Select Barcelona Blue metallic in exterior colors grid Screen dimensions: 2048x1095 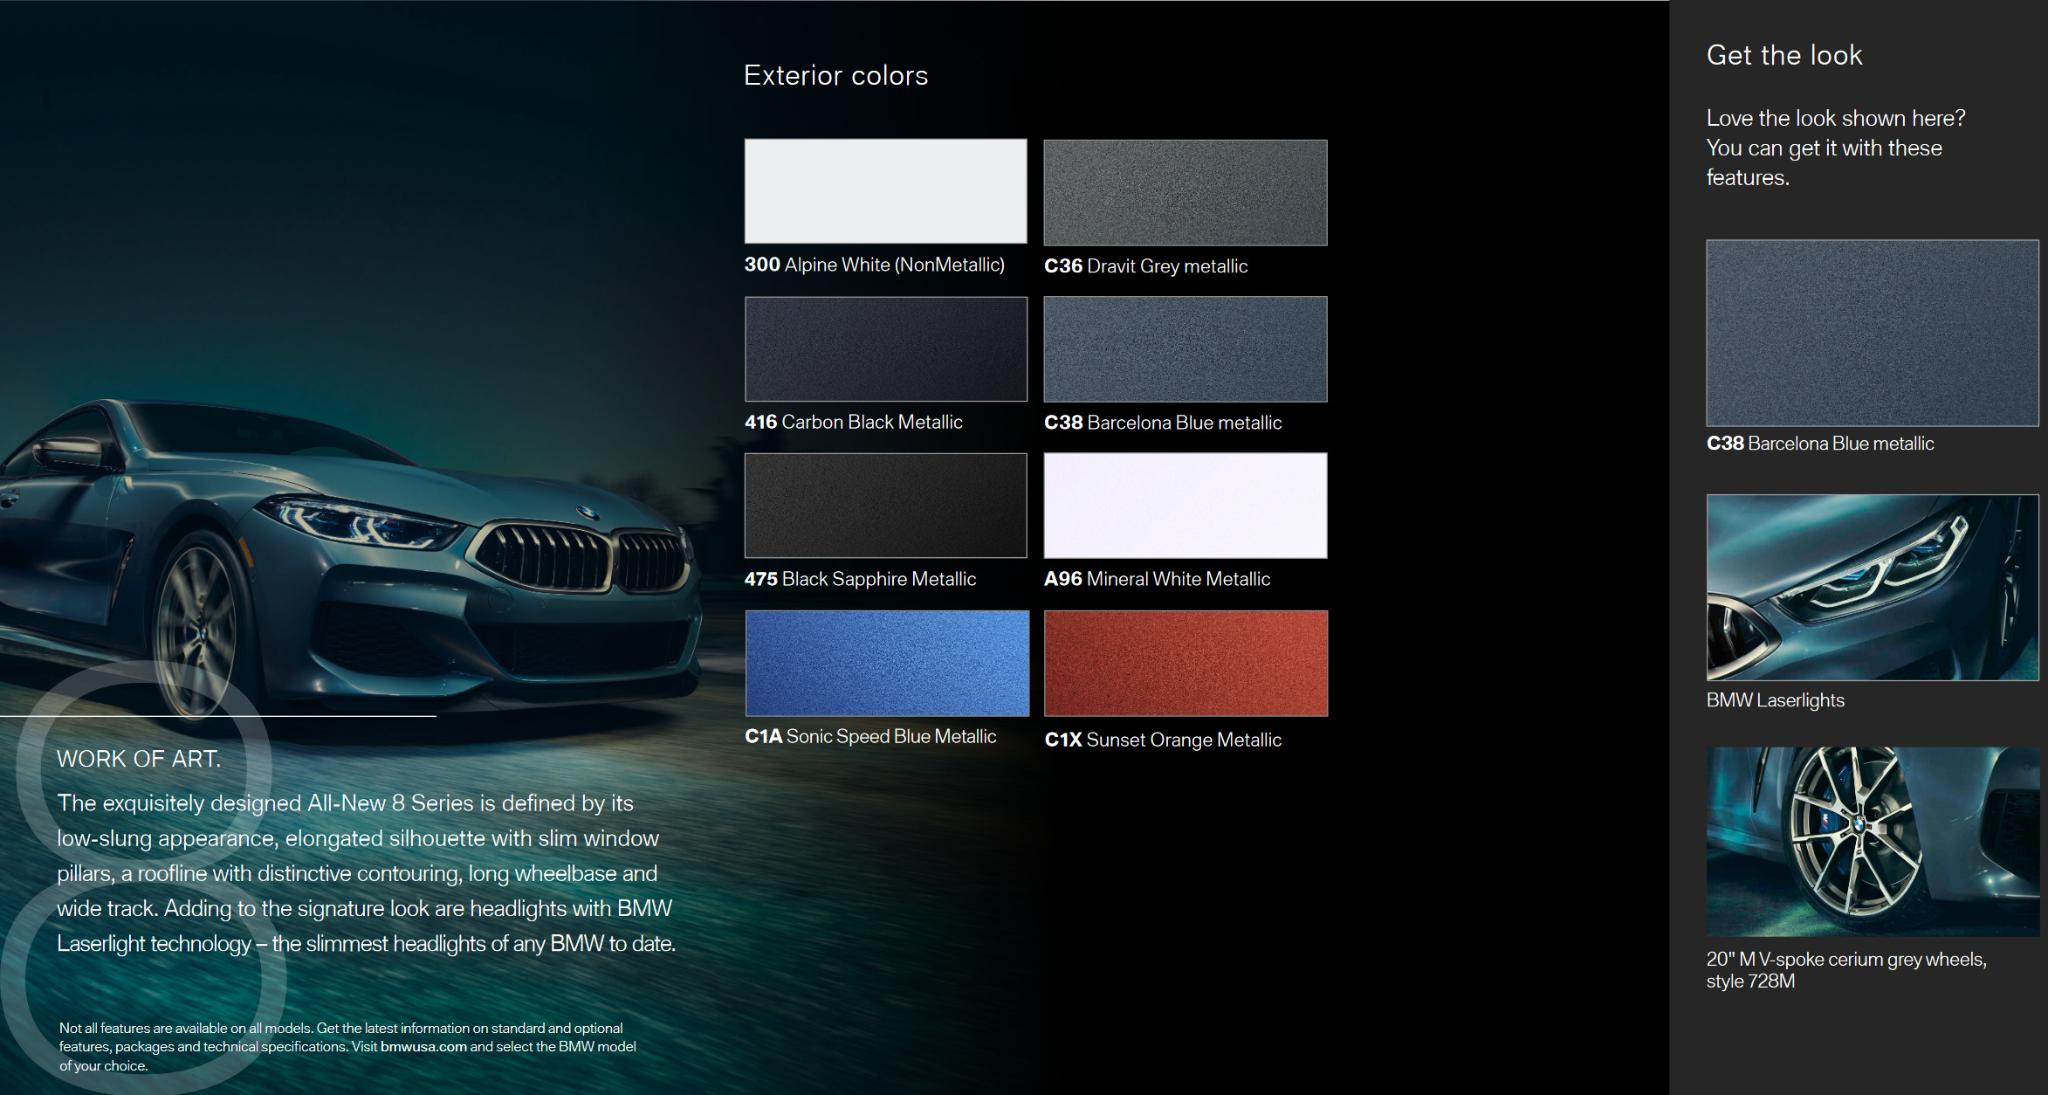click(1185, 349)
